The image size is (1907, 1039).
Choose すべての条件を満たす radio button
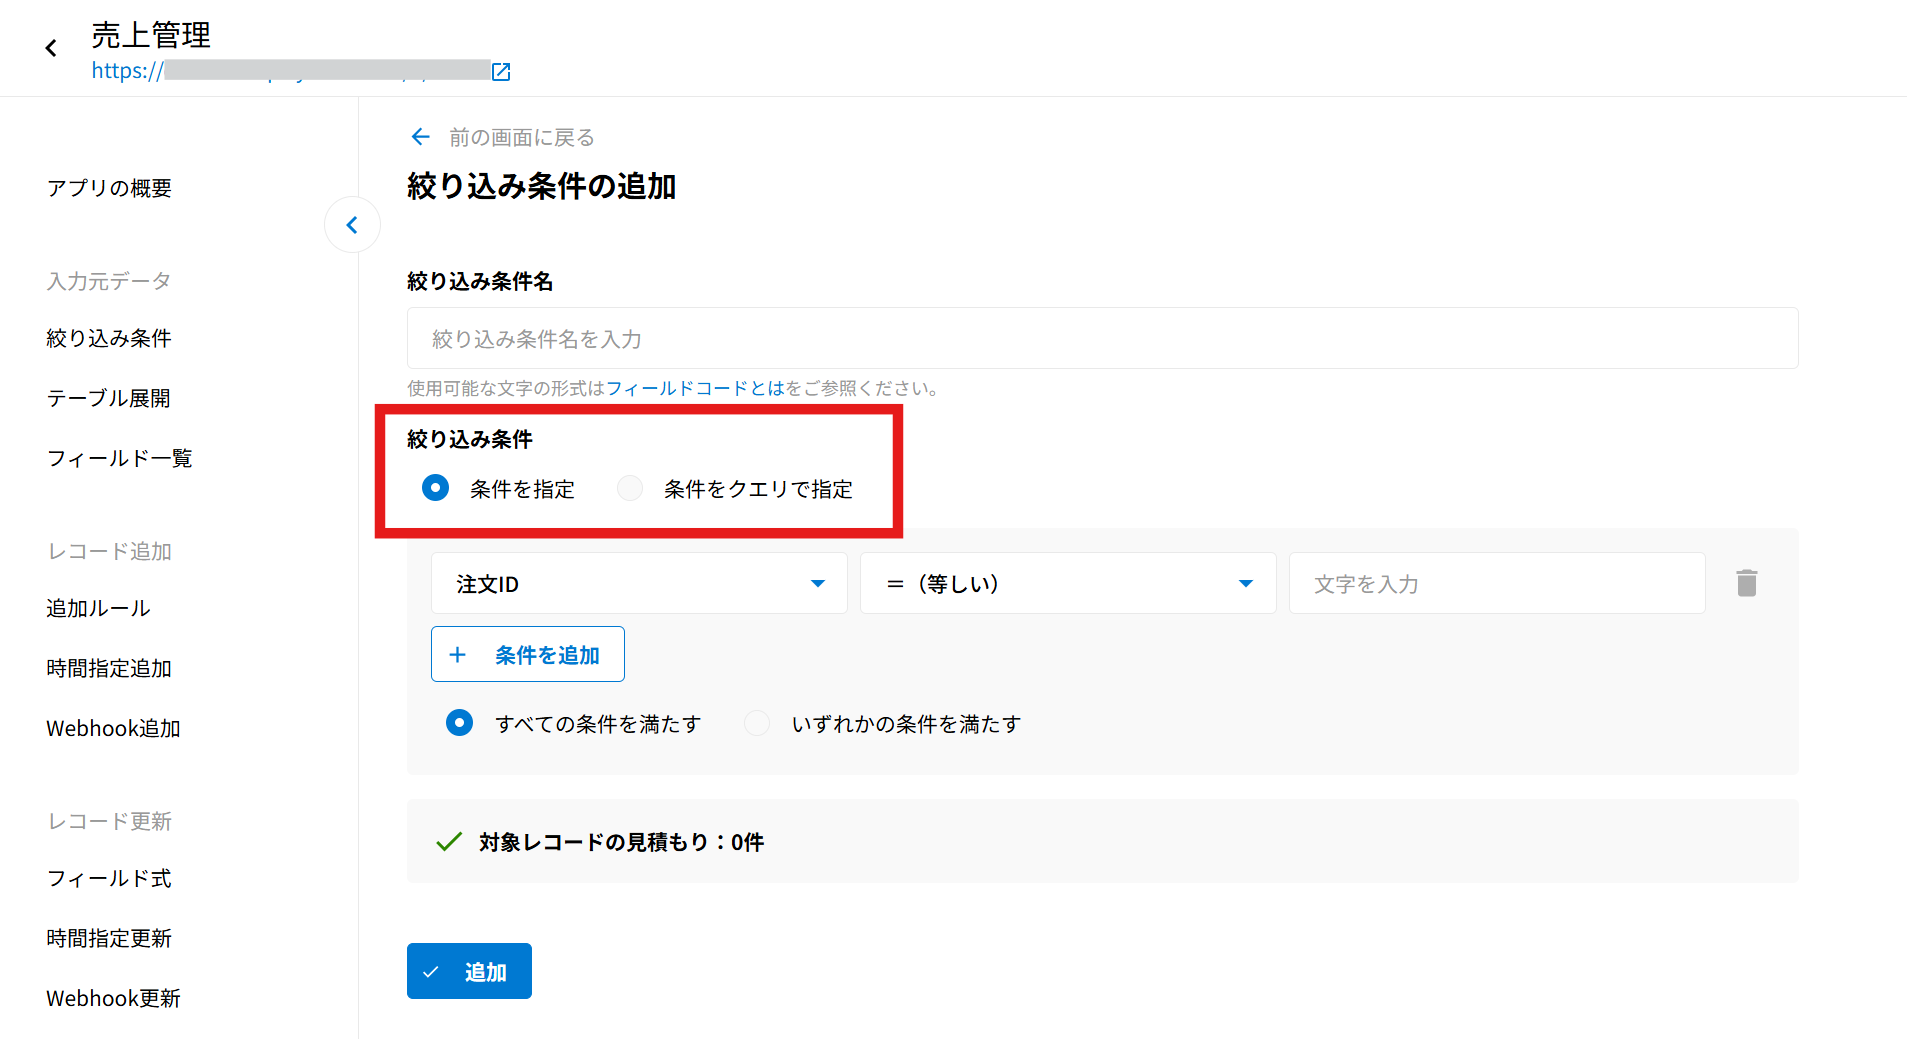tap(459, 723)
